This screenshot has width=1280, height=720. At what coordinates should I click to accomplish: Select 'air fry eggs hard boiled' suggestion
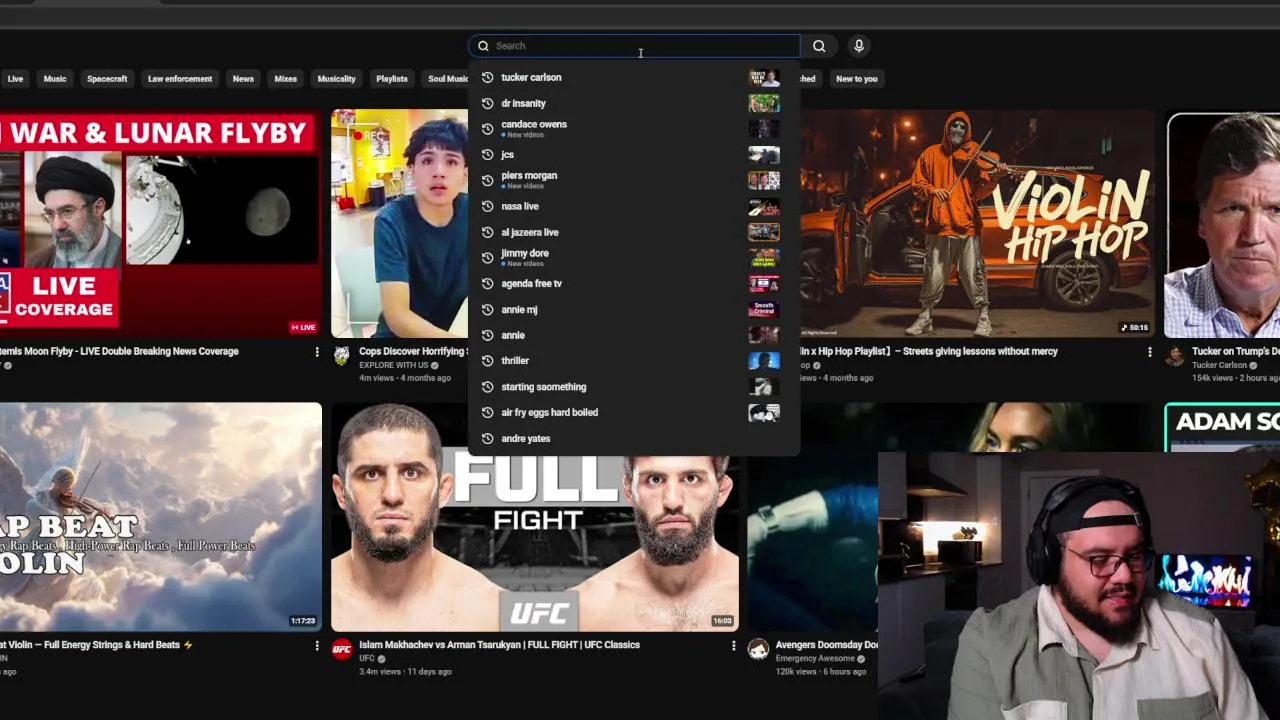(634, 413)
